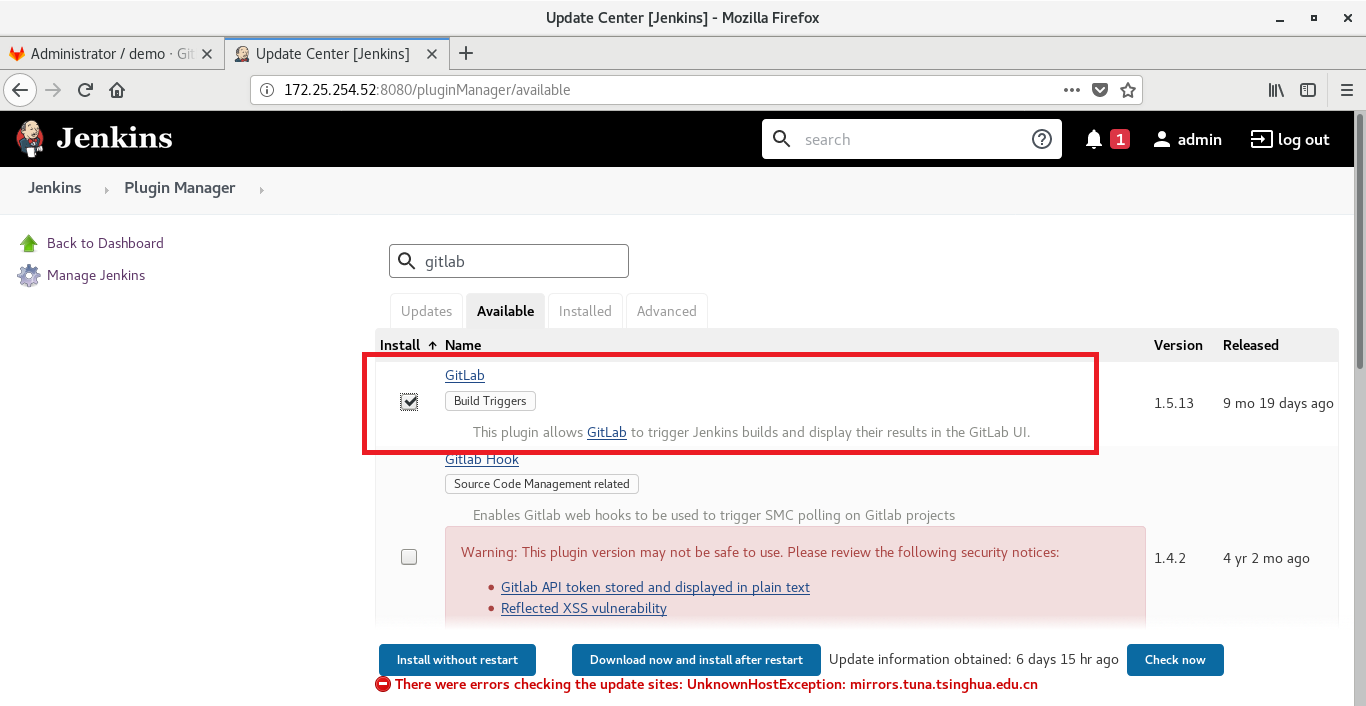Click the log out arrow icon

pyautogui.click(x=1261, y=140)
